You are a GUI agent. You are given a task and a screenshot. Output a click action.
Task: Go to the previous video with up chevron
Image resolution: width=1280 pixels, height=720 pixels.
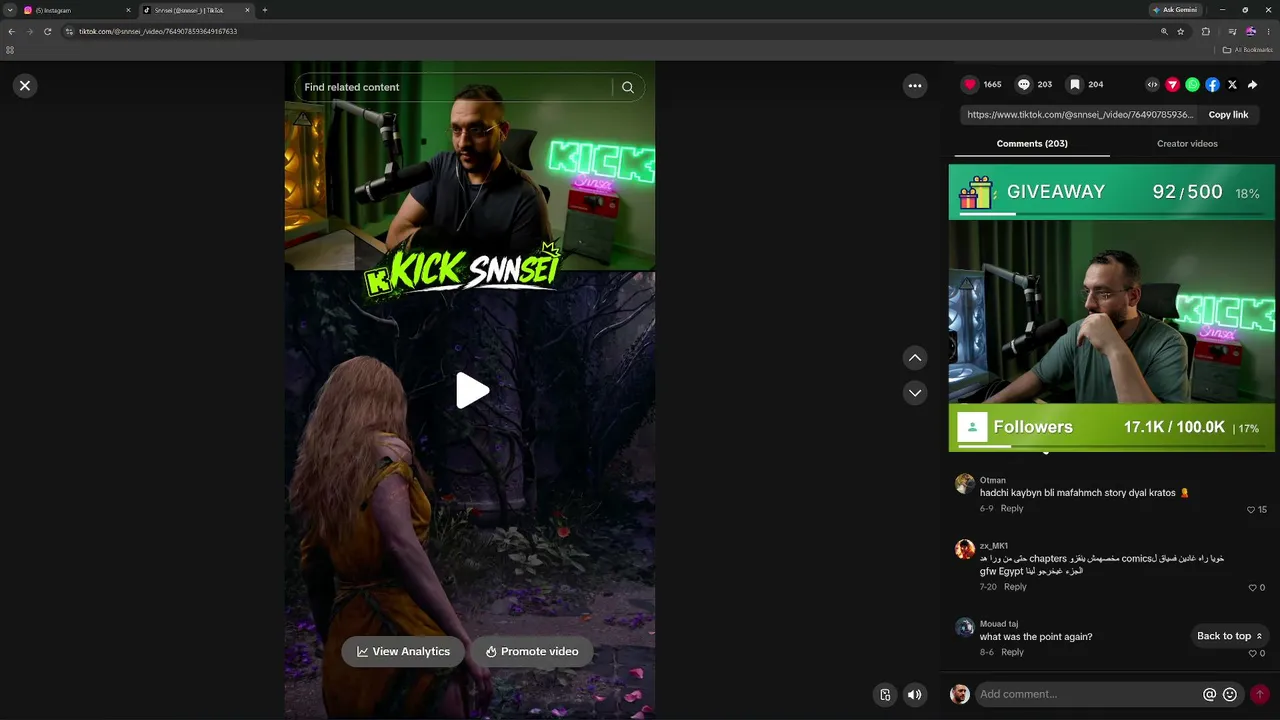pos(914,358)
